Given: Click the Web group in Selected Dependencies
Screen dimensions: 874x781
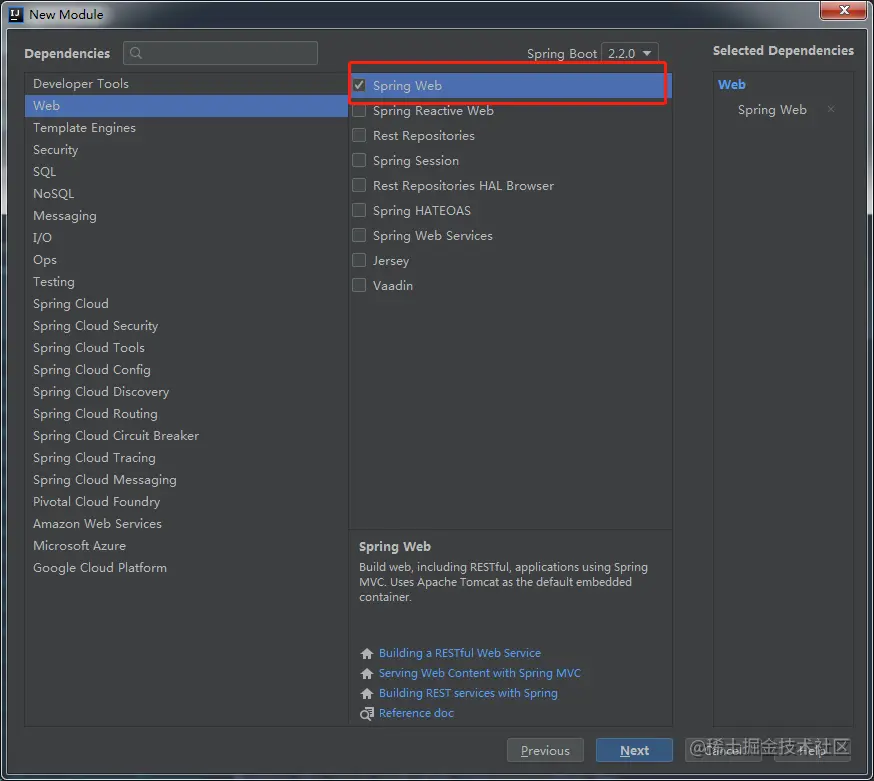Looking at the screenshot, I should coord(731,85).
